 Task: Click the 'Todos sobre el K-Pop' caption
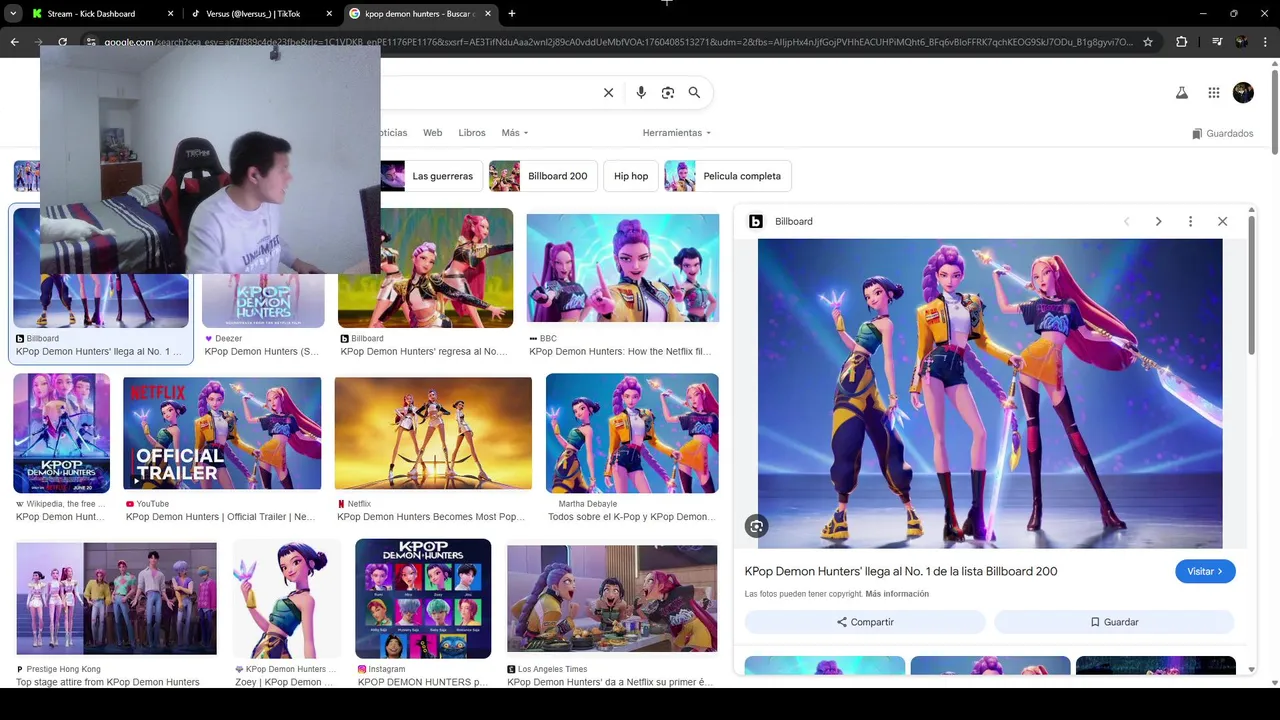[x=632, y=517]
